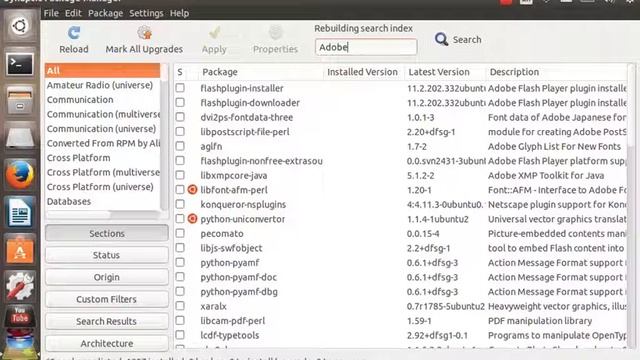This screenshot has width=640, height=360.
Task: Click the Search Results button
Action: coord(107,321)
